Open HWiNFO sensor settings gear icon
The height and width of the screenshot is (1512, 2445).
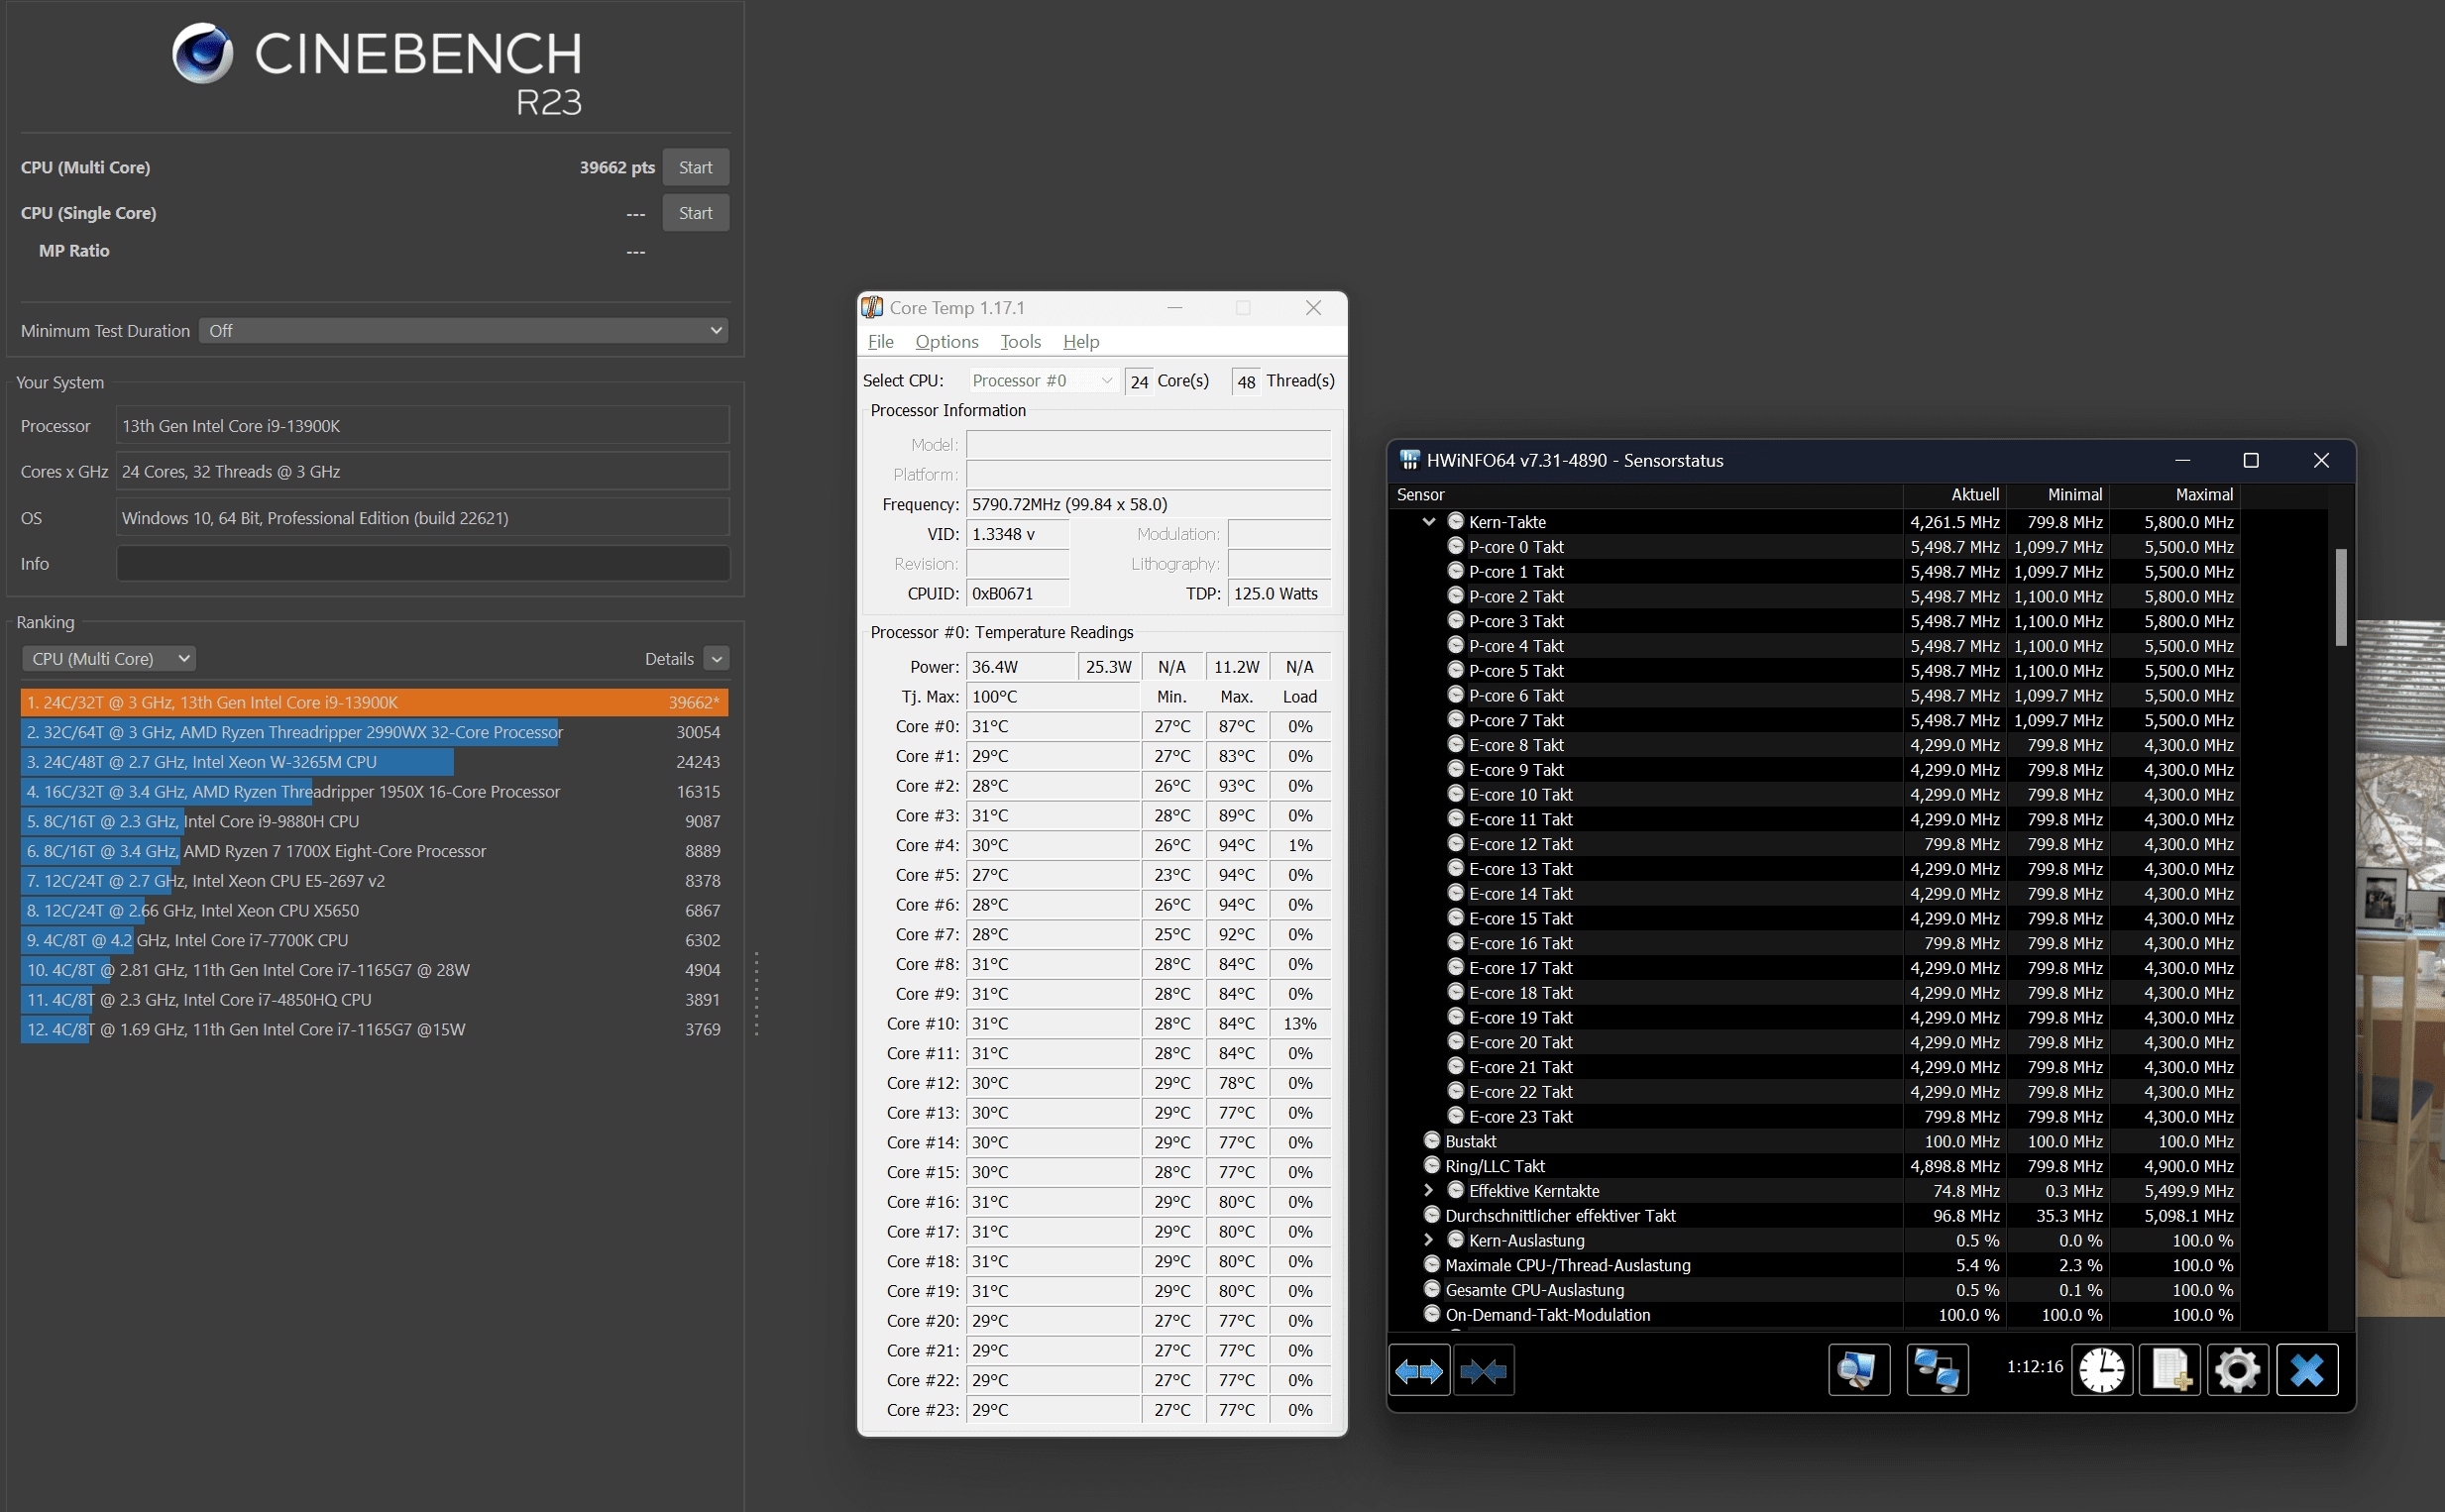click(x=2238, y=1370)
